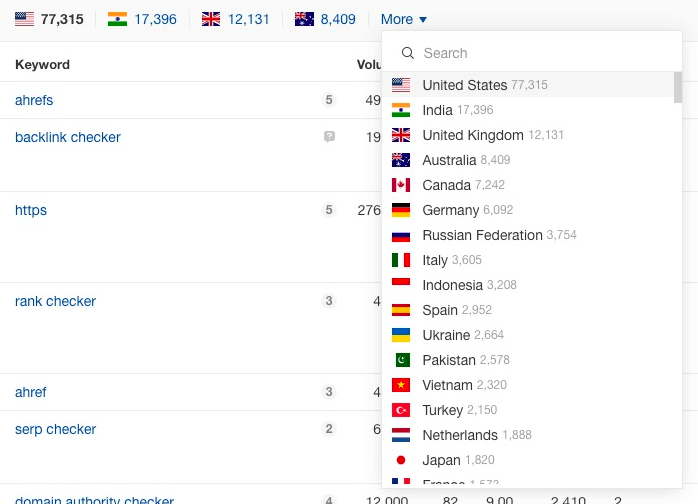Image resolution: width=698 pixels, height=504 pixels.
Task: Open the backlink checker keyword link
Action: click(x=68, y=137)
